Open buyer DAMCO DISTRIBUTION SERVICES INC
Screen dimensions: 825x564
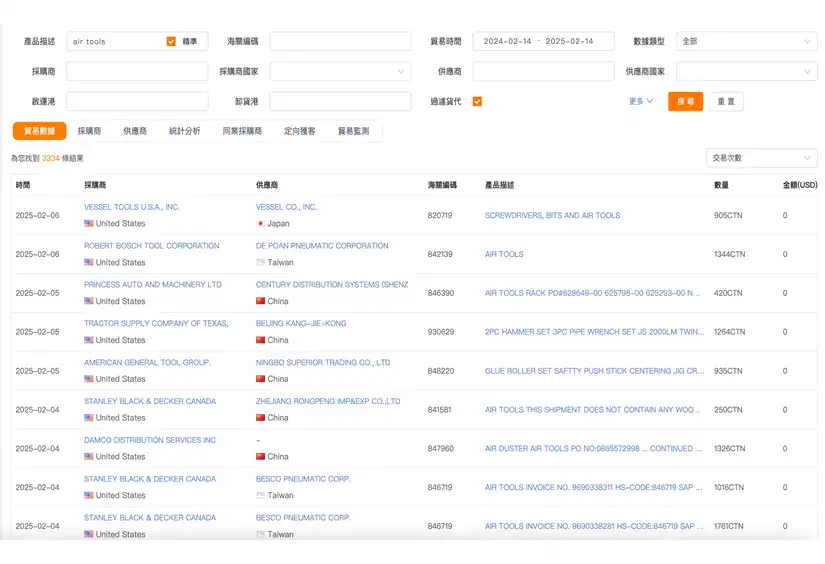click(150, 440)
